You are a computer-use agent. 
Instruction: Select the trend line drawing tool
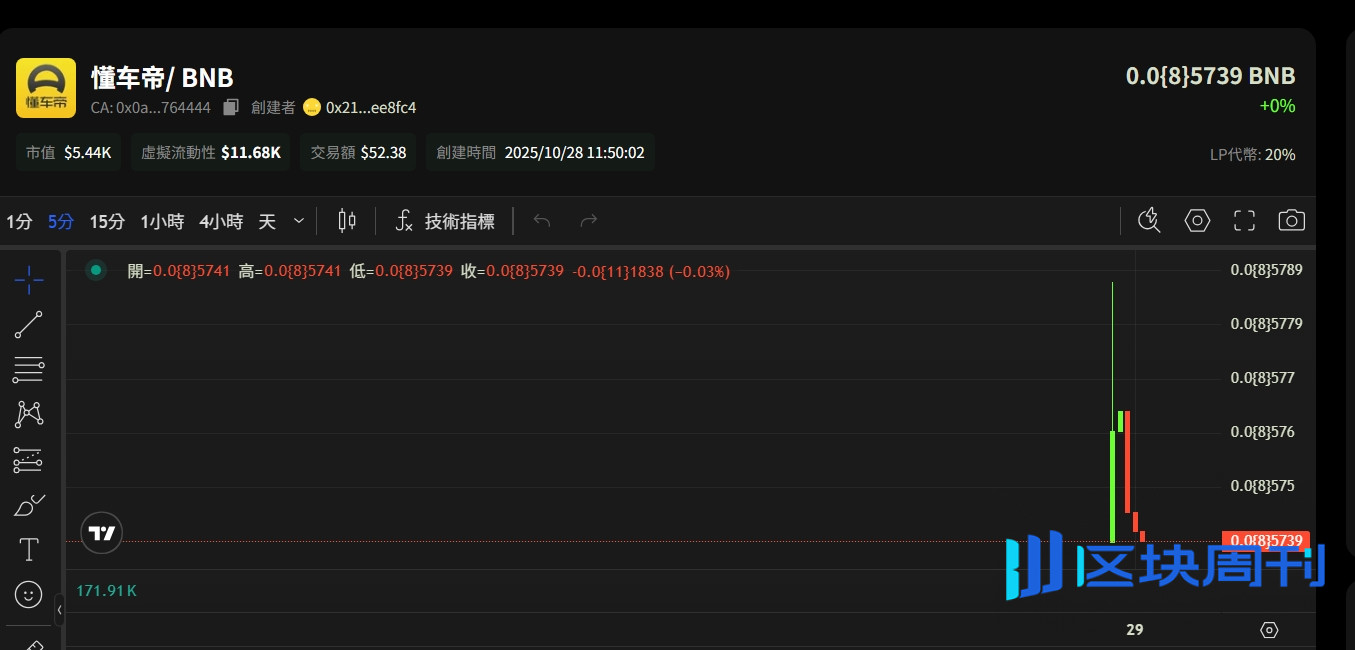28,325
